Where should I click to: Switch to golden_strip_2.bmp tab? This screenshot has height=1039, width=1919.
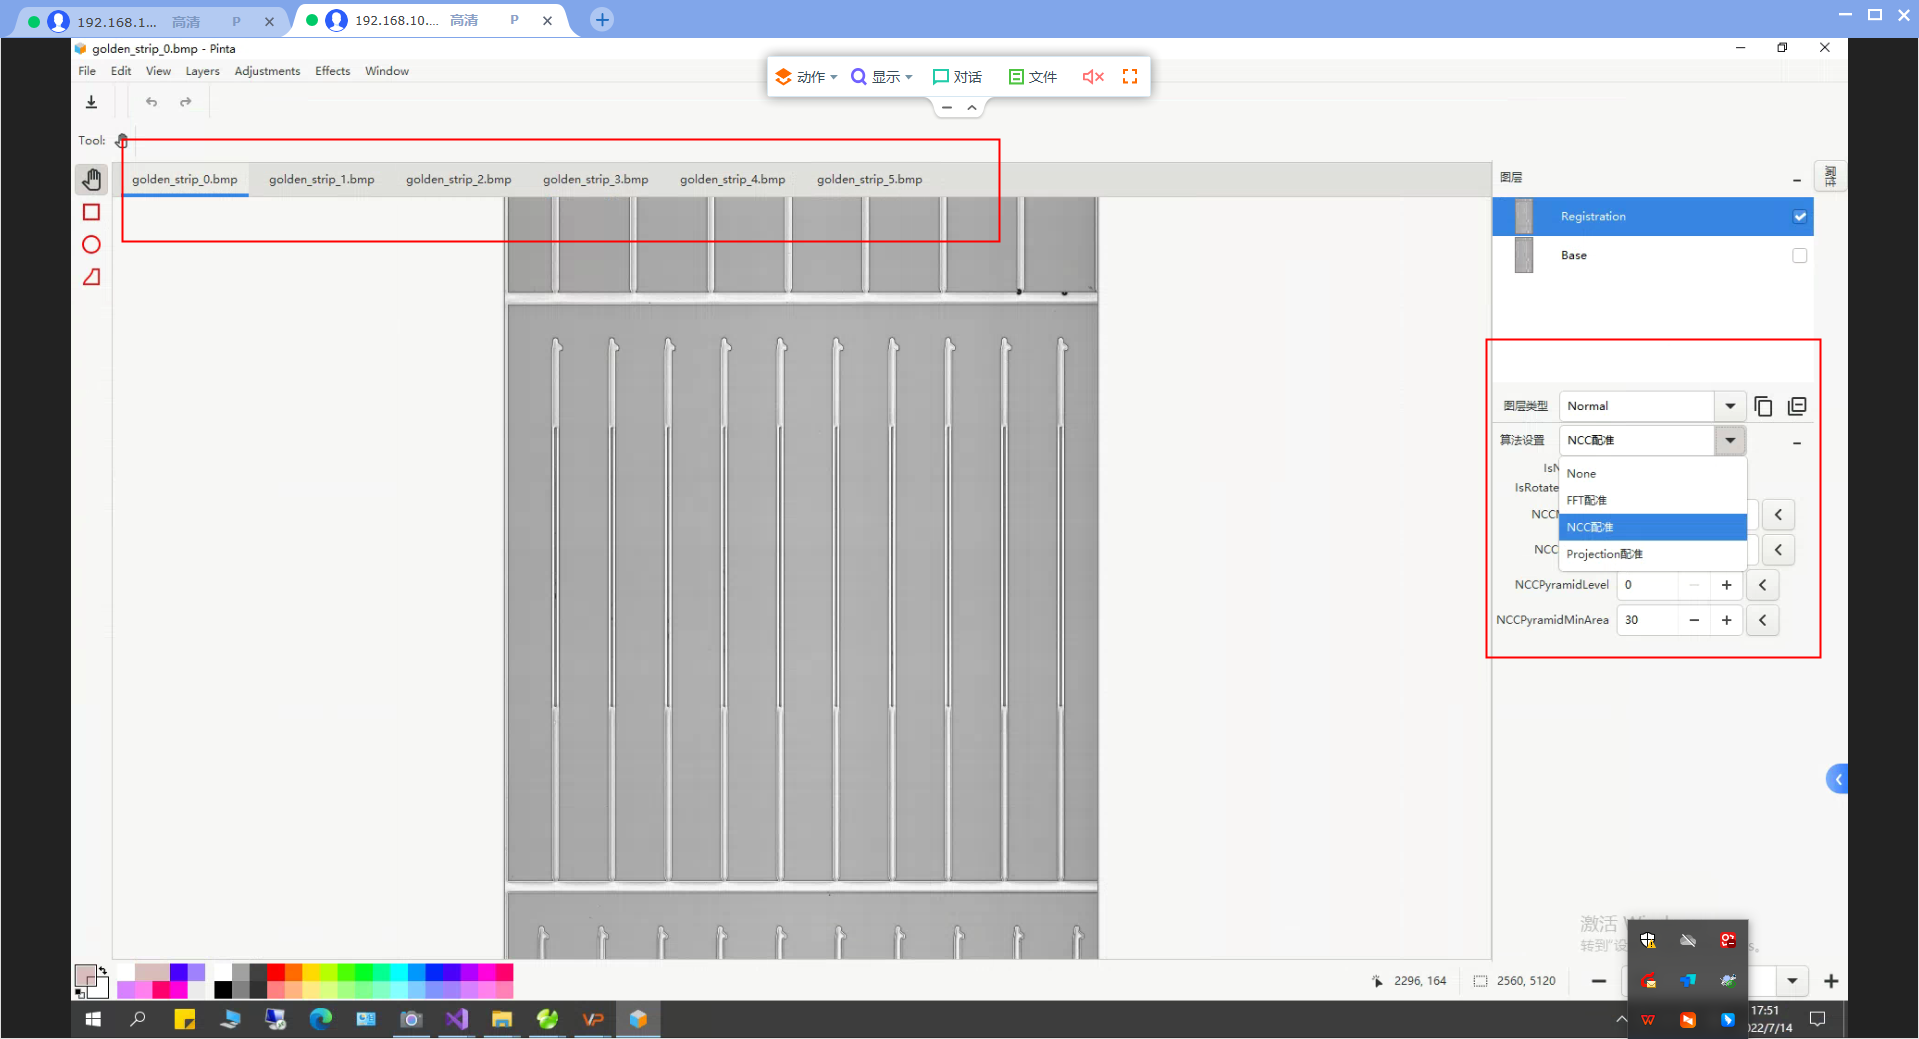pyautogui.click(x=459, y=180)
